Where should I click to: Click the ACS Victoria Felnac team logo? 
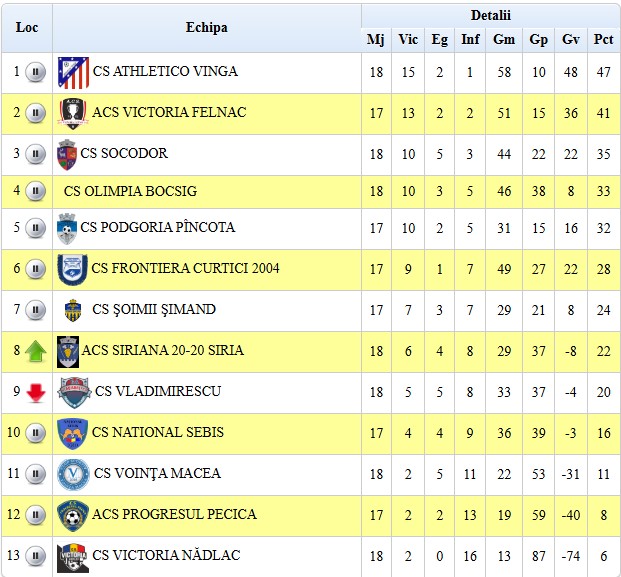click(73, 113)
